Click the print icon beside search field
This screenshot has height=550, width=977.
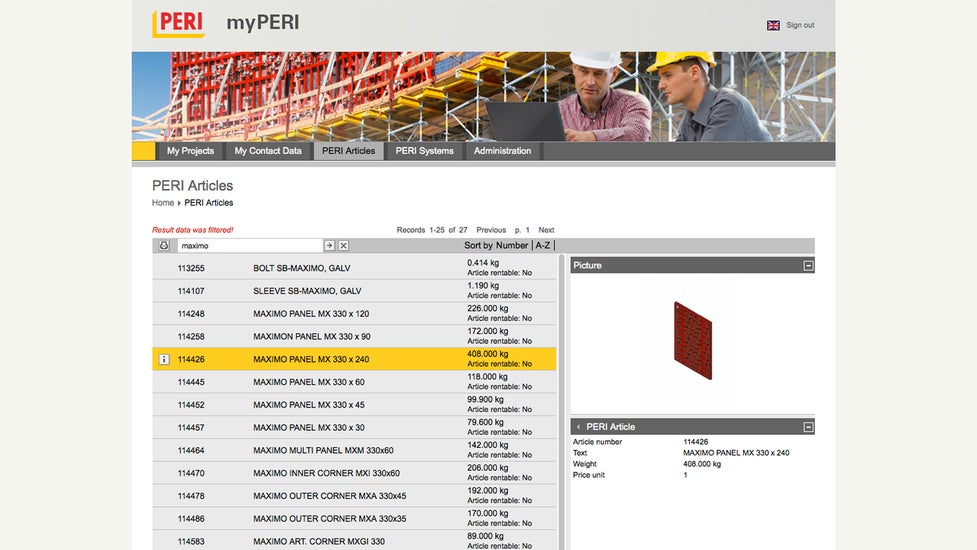(x=164, y=245)
